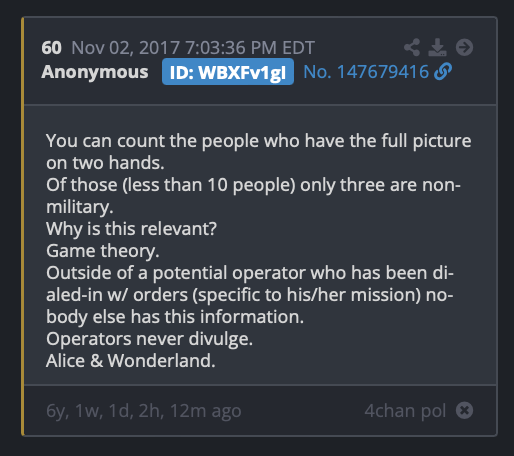This screenshot has width=514, height=456.
Task: Click the Anonymous poster name
Action: (x=95, y=72)
